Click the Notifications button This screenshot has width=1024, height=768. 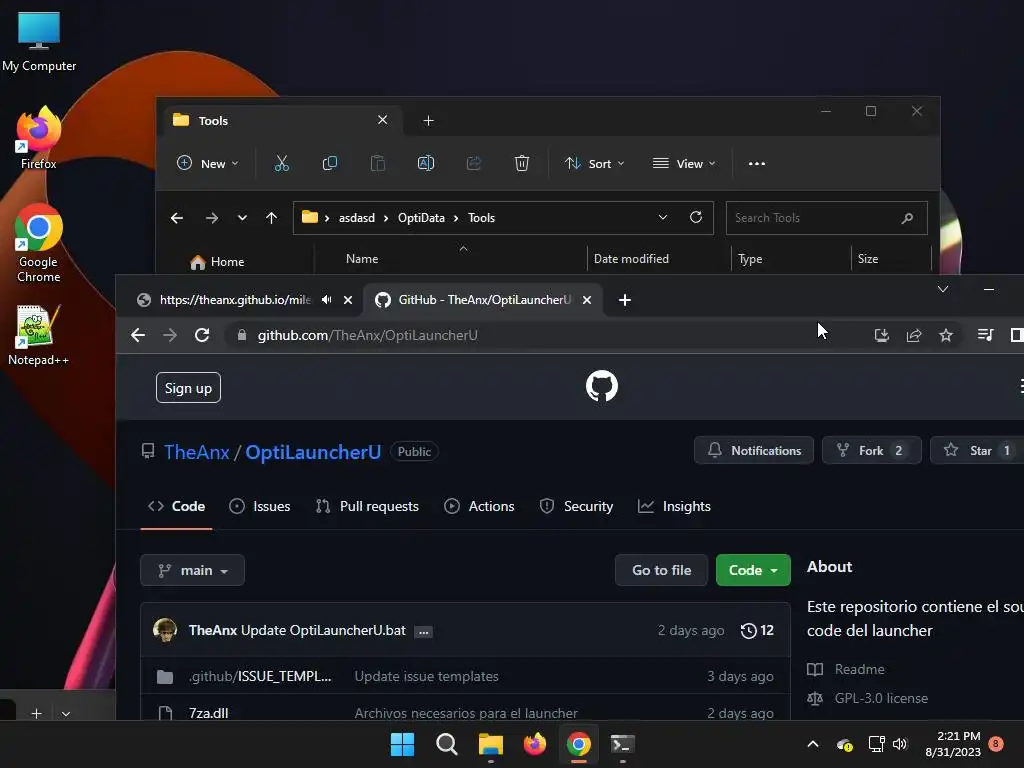pyautogui.click(x=754, y=451)
